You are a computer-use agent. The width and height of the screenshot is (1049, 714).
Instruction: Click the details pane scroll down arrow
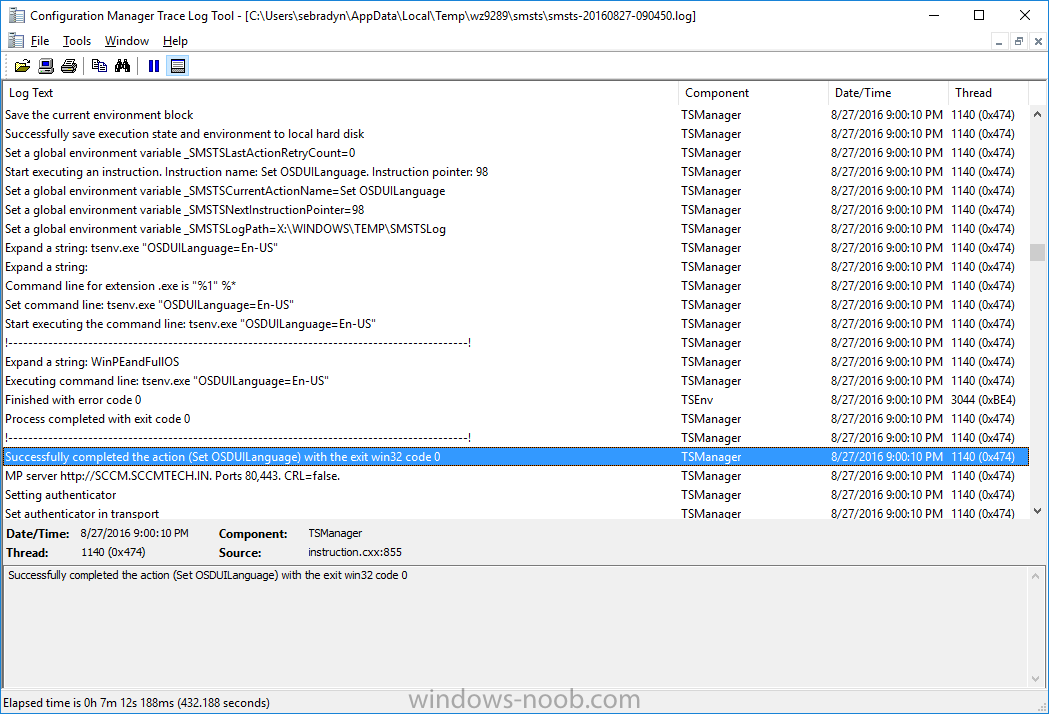point(1036,679)
